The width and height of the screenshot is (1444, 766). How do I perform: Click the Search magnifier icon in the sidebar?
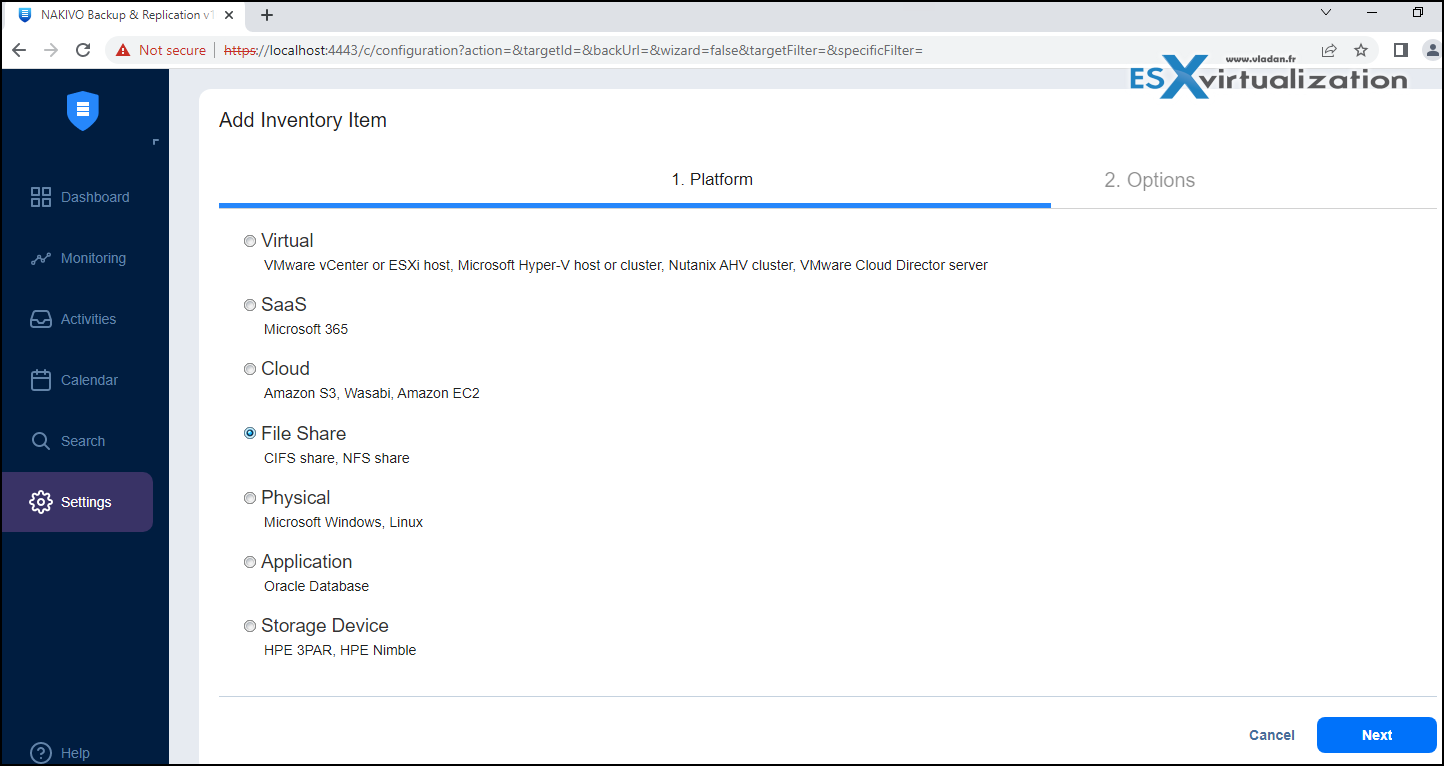pyautogui.click(x=41, y=441)
